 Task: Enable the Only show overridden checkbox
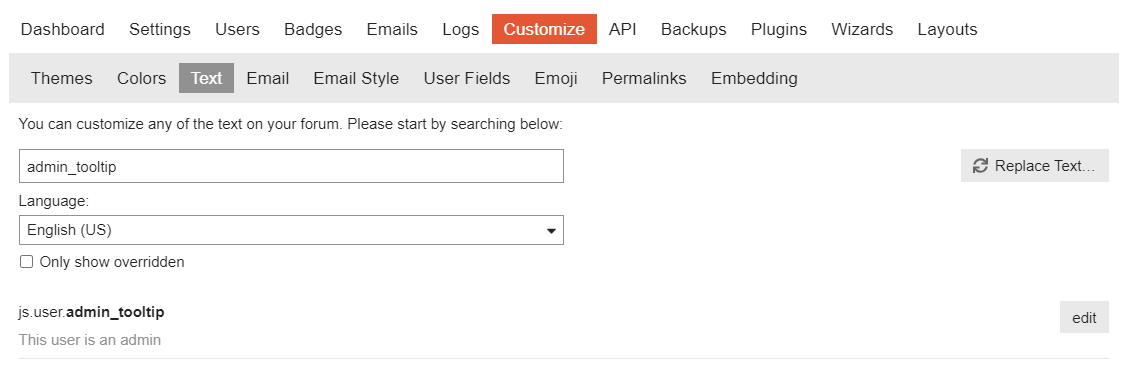pos(27,262)
